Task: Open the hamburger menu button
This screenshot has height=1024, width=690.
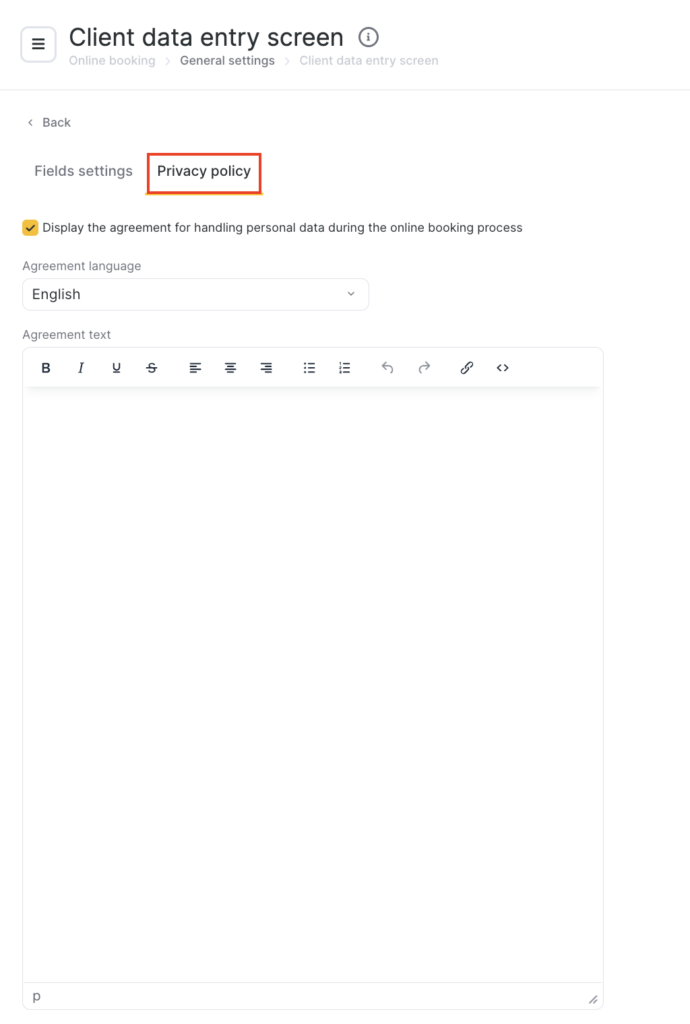Action: 38,44
